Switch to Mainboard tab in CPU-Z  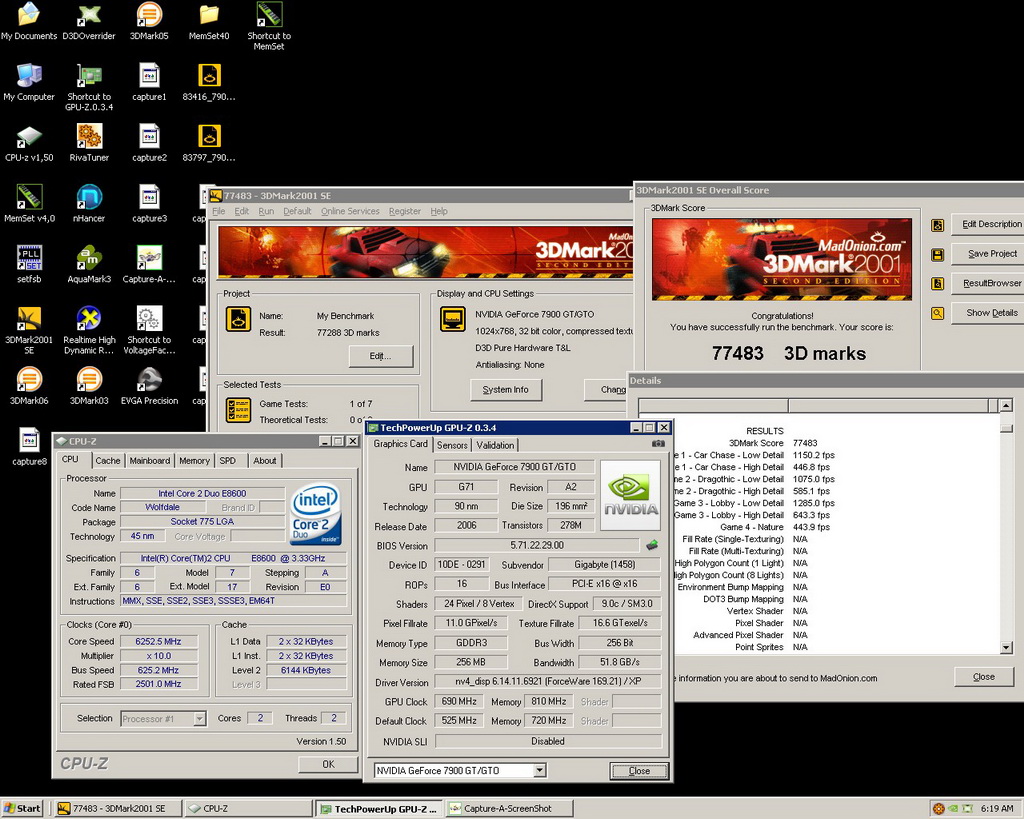150,460
